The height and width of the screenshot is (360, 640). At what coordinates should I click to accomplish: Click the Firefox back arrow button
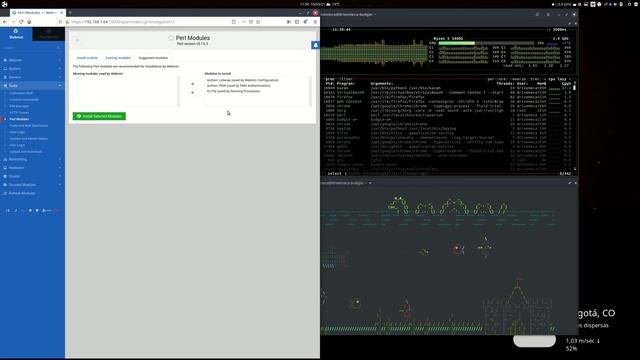pos(5,22)
